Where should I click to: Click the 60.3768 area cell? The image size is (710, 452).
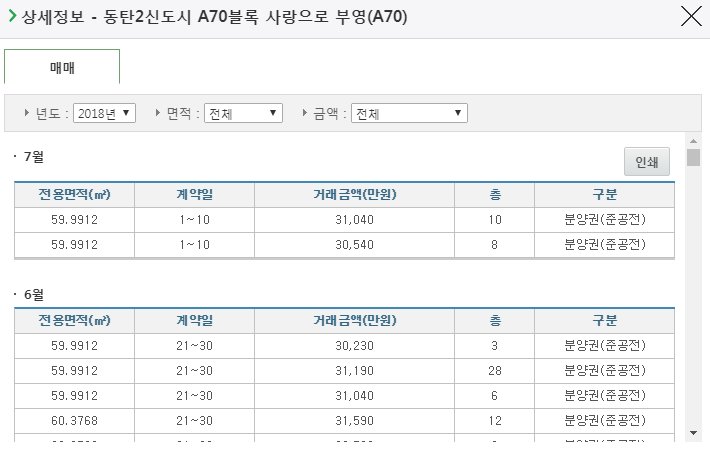(x=74, y=421)
